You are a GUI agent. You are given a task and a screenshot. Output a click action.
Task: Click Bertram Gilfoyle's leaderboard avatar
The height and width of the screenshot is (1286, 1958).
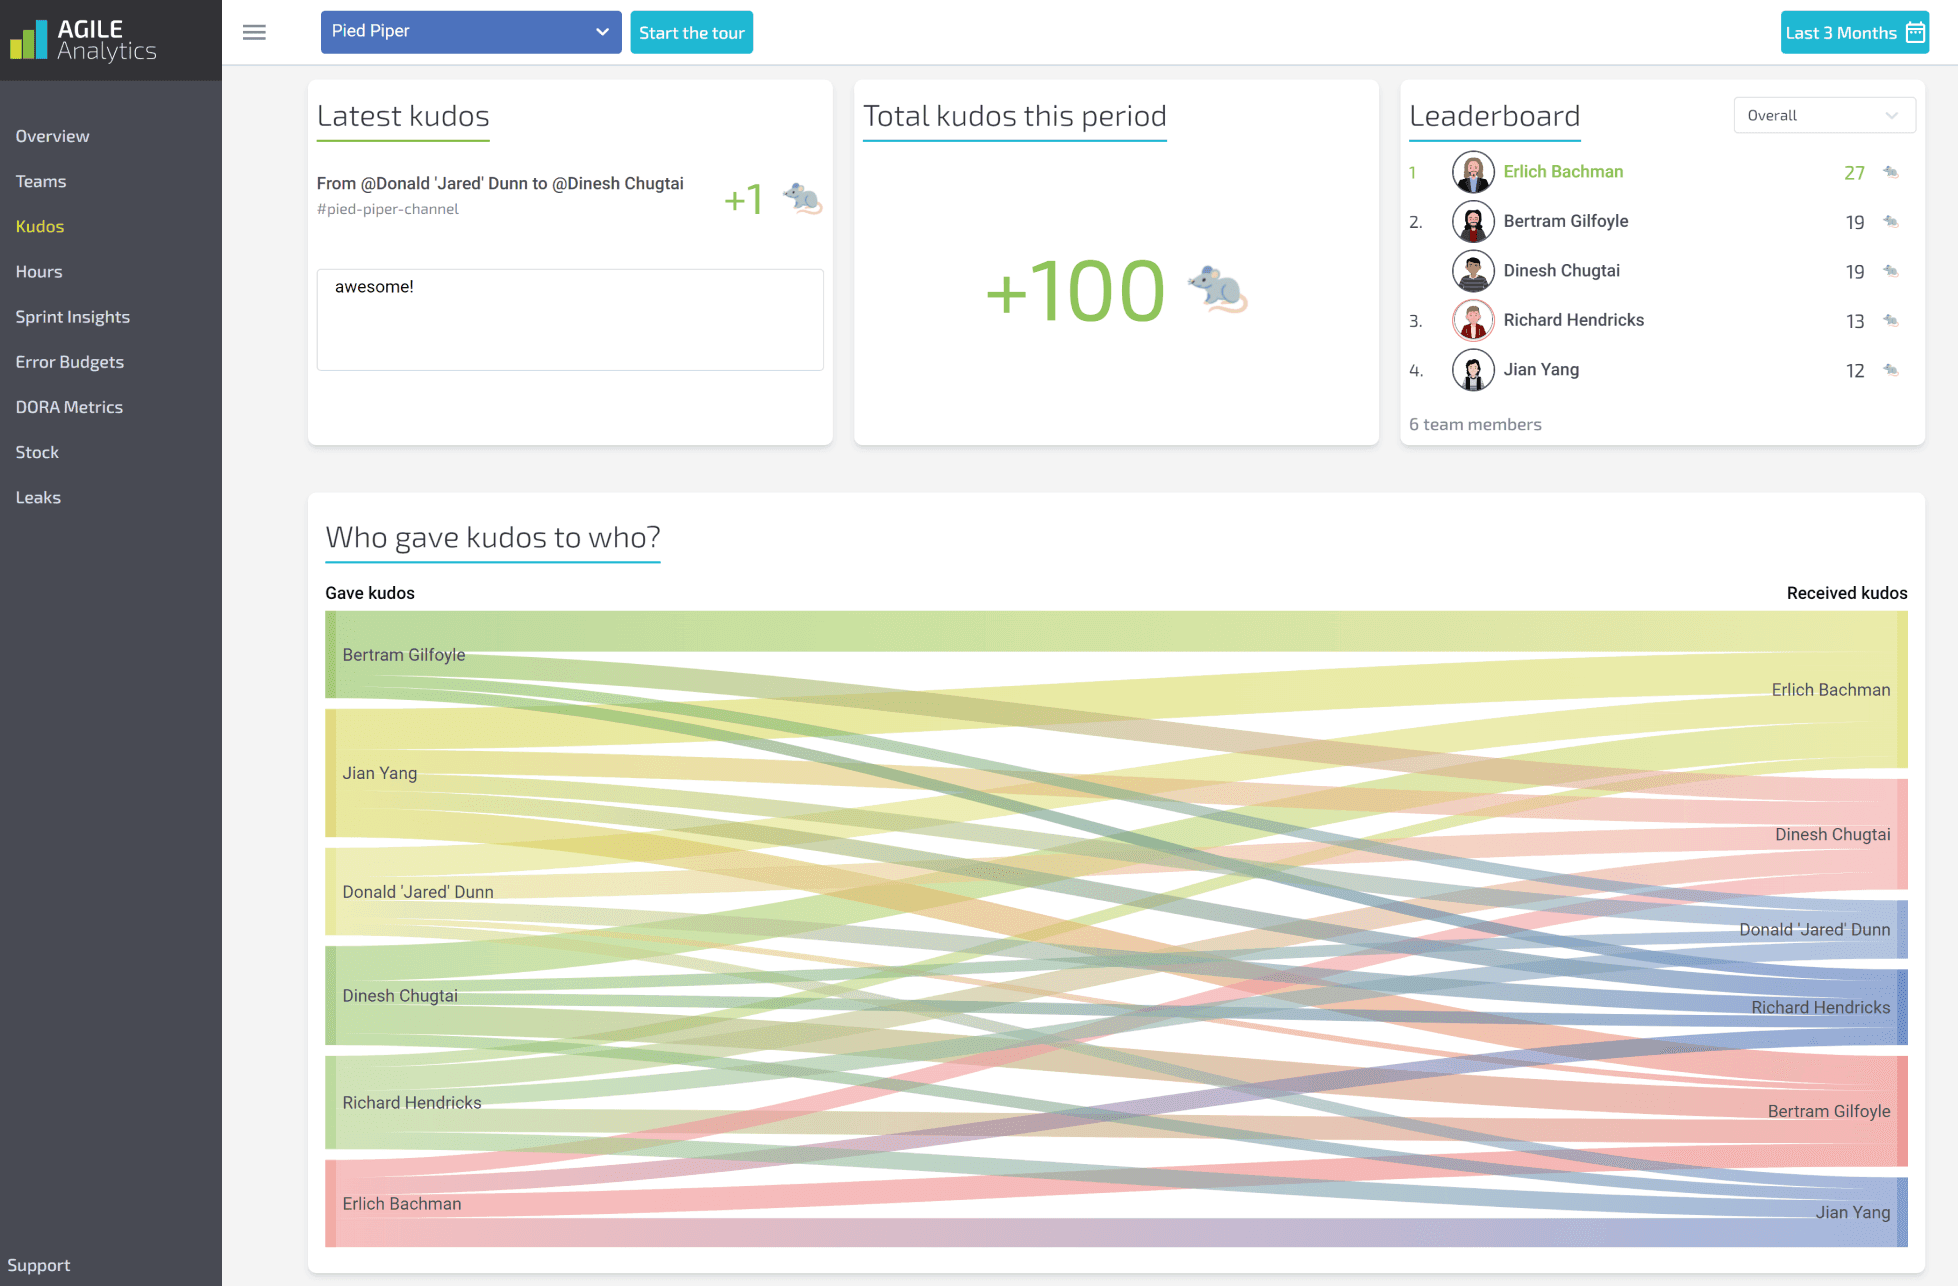1473,221
